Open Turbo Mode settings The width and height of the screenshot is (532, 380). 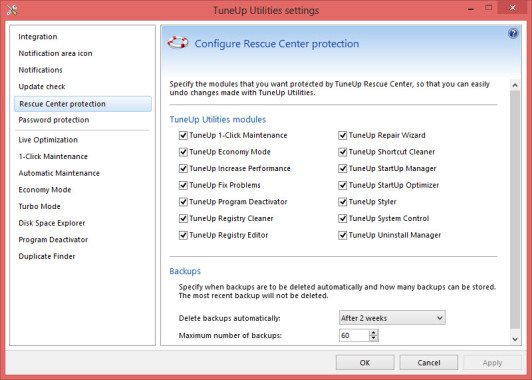click(39, 206)
